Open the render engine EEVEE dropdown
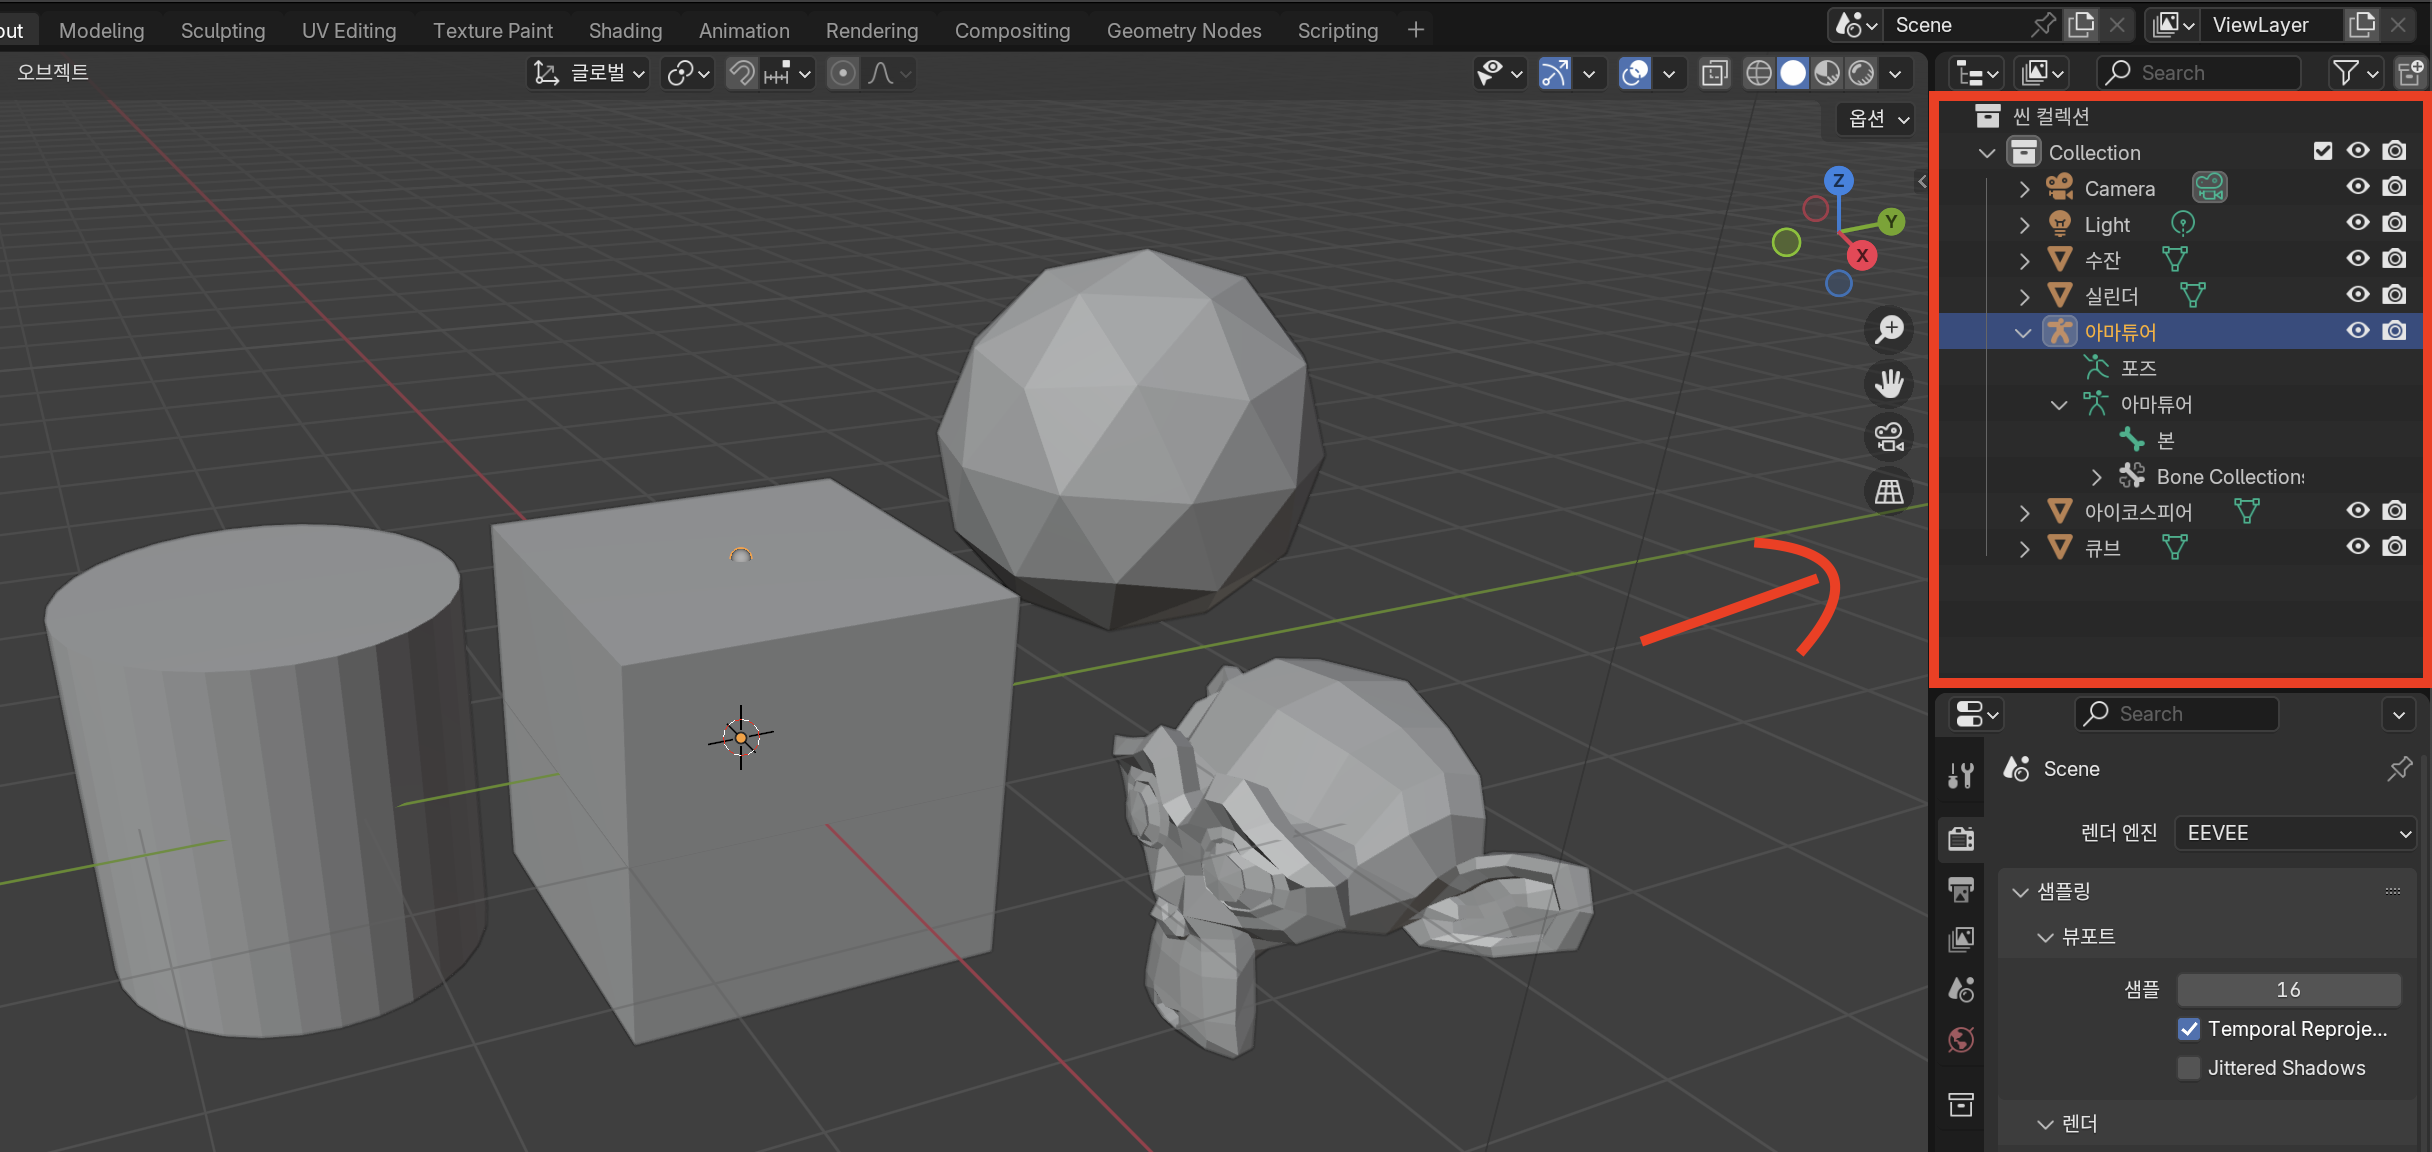The width and height of the screenshot is (2432, 1152). pyautogui.click(x=2296, y=833)
